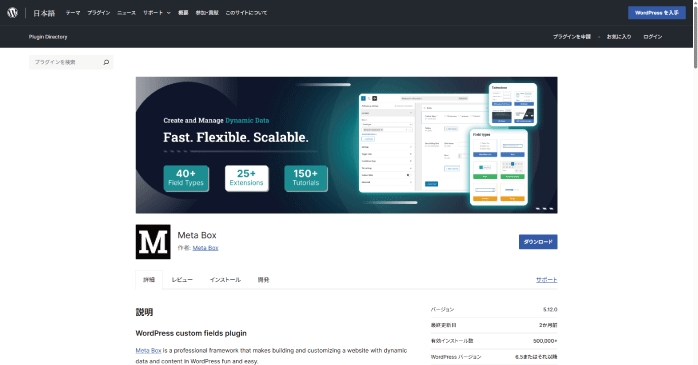The width and height of the screenshot is (698, 365).
Task: Click the Meta Box plugin title
Action: (197, 235)
